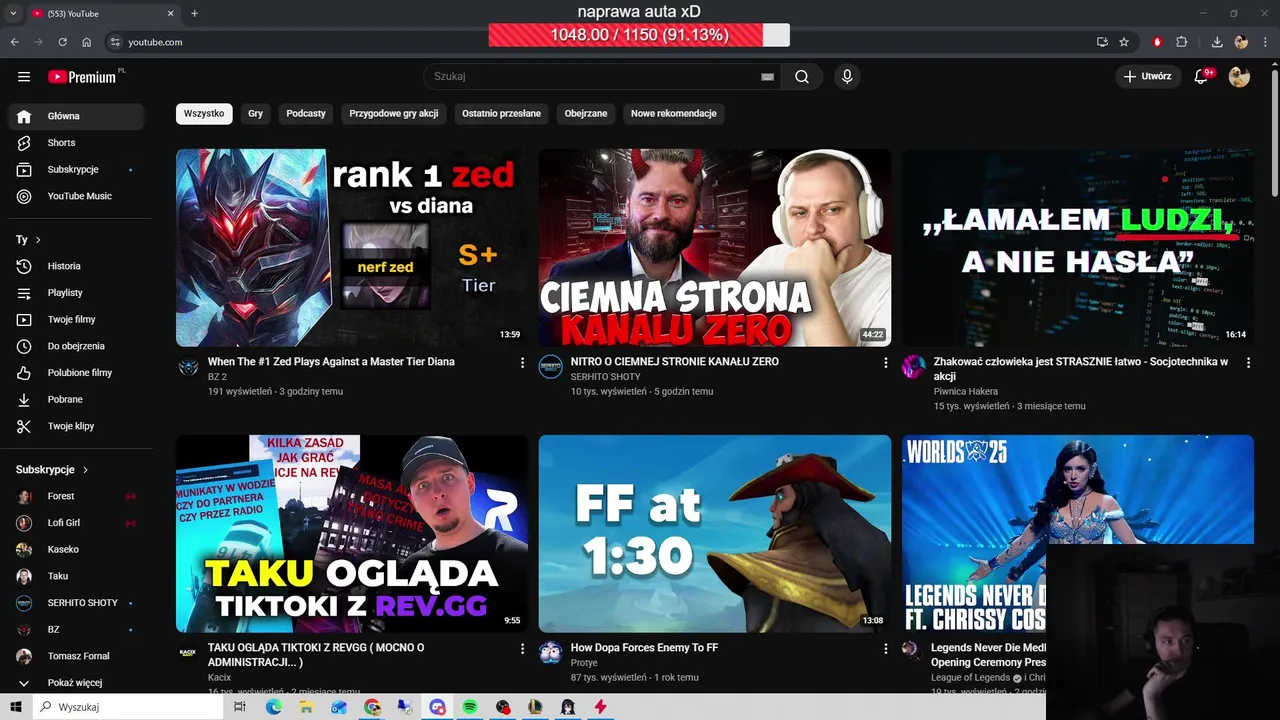
Task: Select the Ostatnio przesłane chip
Action: click(501, 114)
